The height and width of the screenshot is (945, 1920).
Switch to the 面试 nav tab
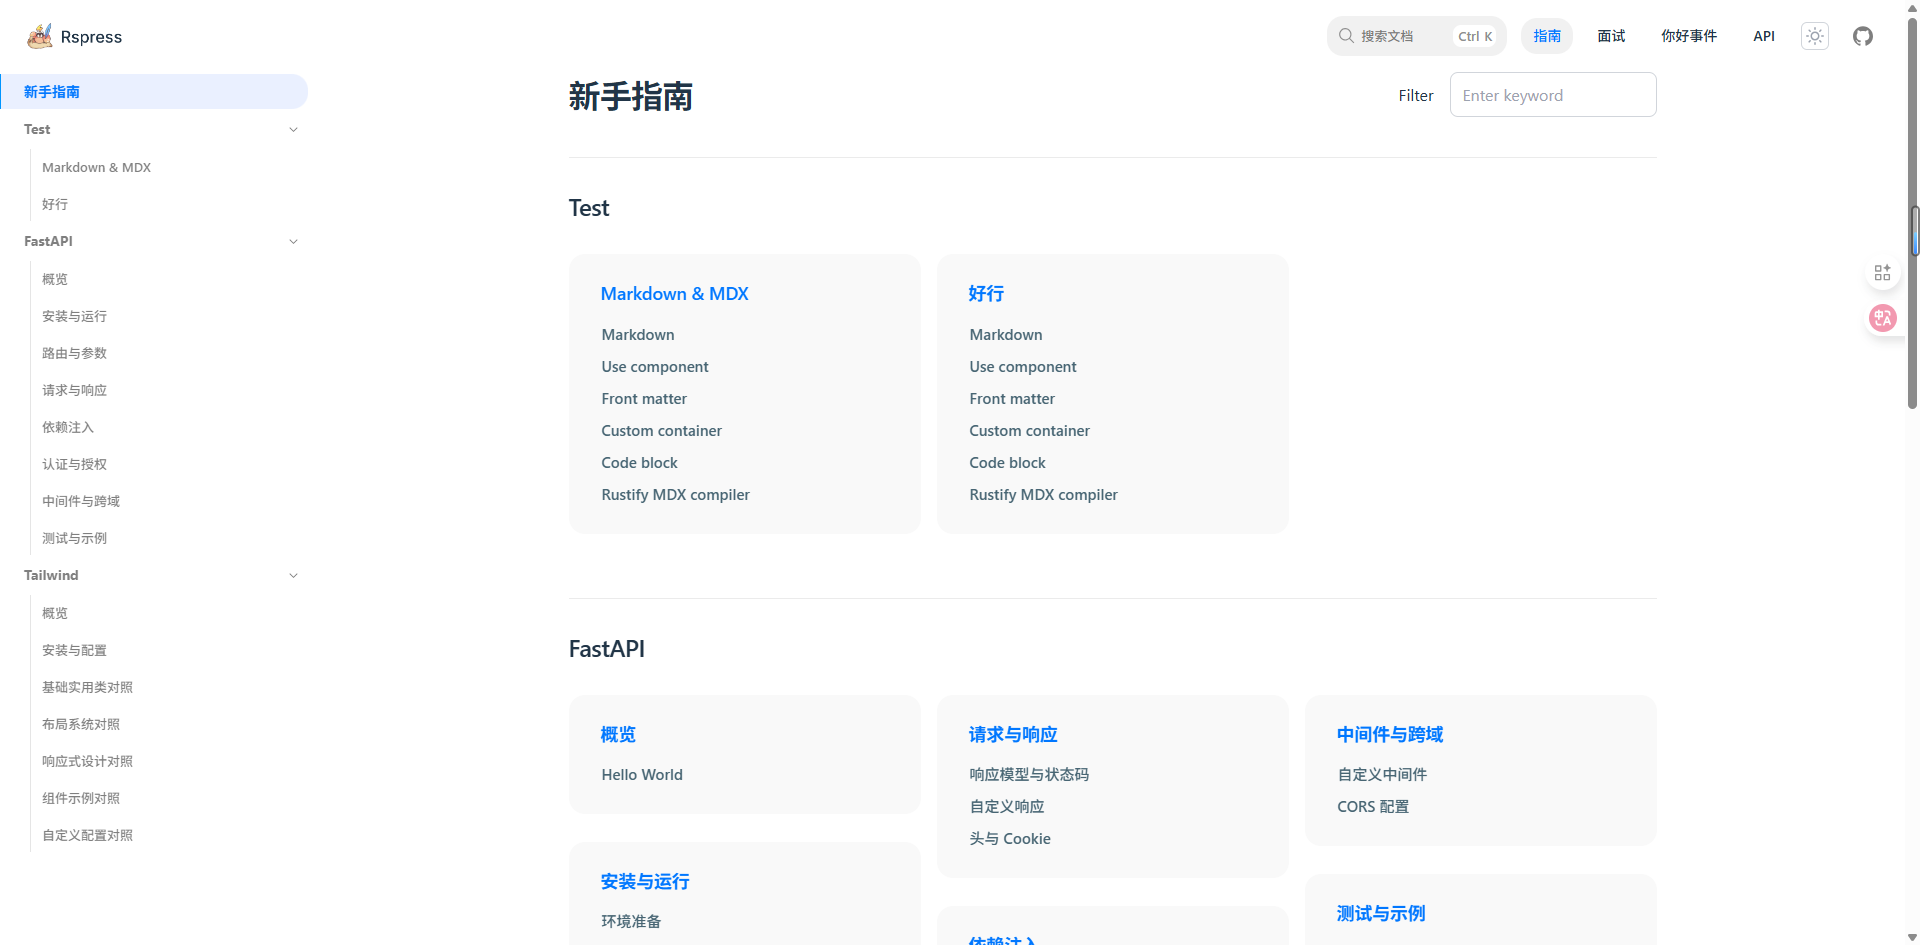point(1611,36)
